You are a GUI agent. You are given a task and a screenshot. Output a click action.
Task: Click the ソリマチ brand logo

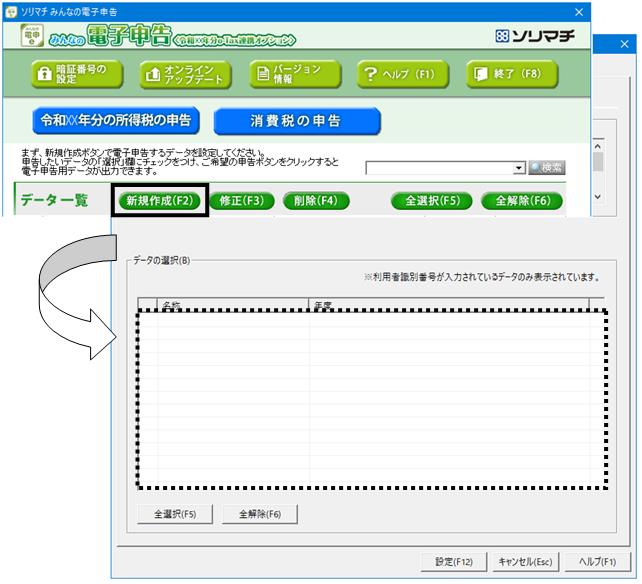tap(535, 36)
